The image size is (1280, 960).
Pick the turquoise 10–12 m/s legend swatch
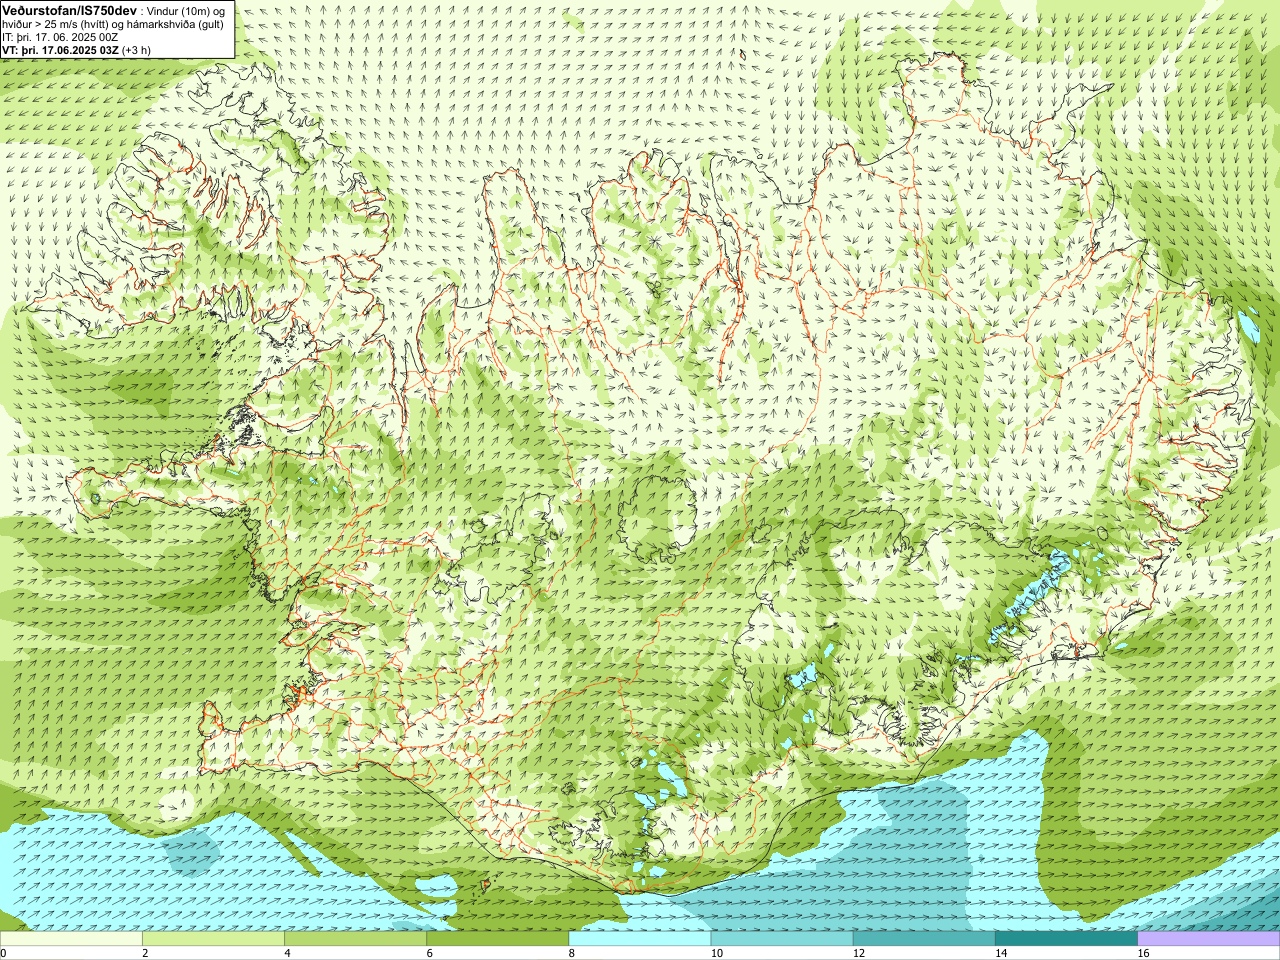click(782, 939)
